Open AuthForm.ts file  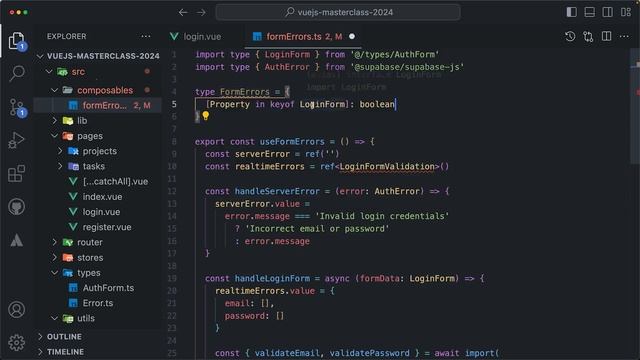98,288
